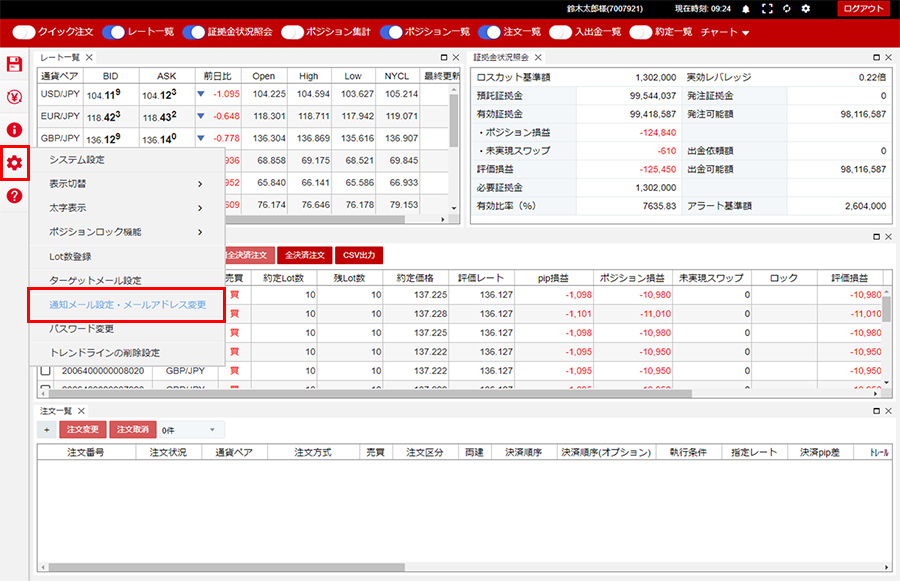Click the 注文変更 button

[83, 429]
